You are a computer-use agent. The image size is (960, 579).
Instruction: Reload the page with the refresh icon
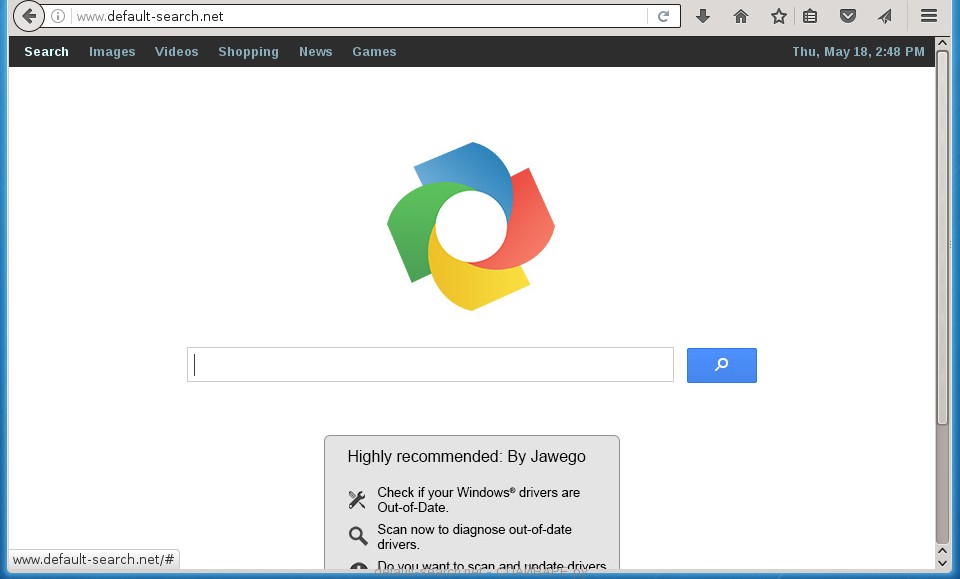(x=662, y=16)
